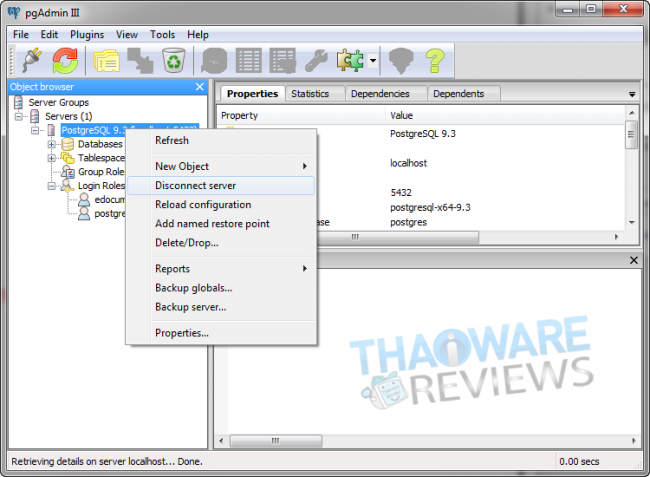Select Backup globals... entry
650x477 pixels.
point(221,288)
